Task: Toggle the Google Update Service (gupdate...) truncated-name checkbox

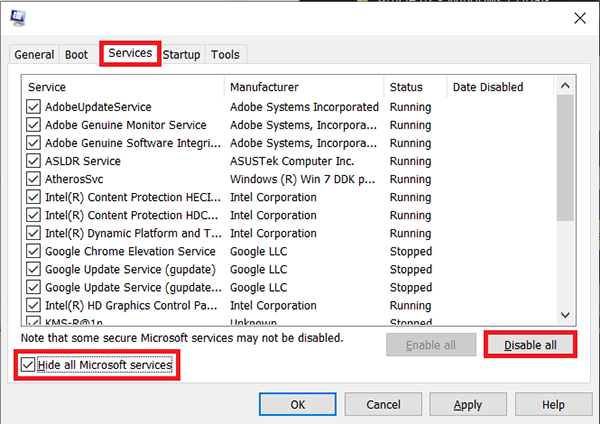Action: tap(33, 287)
